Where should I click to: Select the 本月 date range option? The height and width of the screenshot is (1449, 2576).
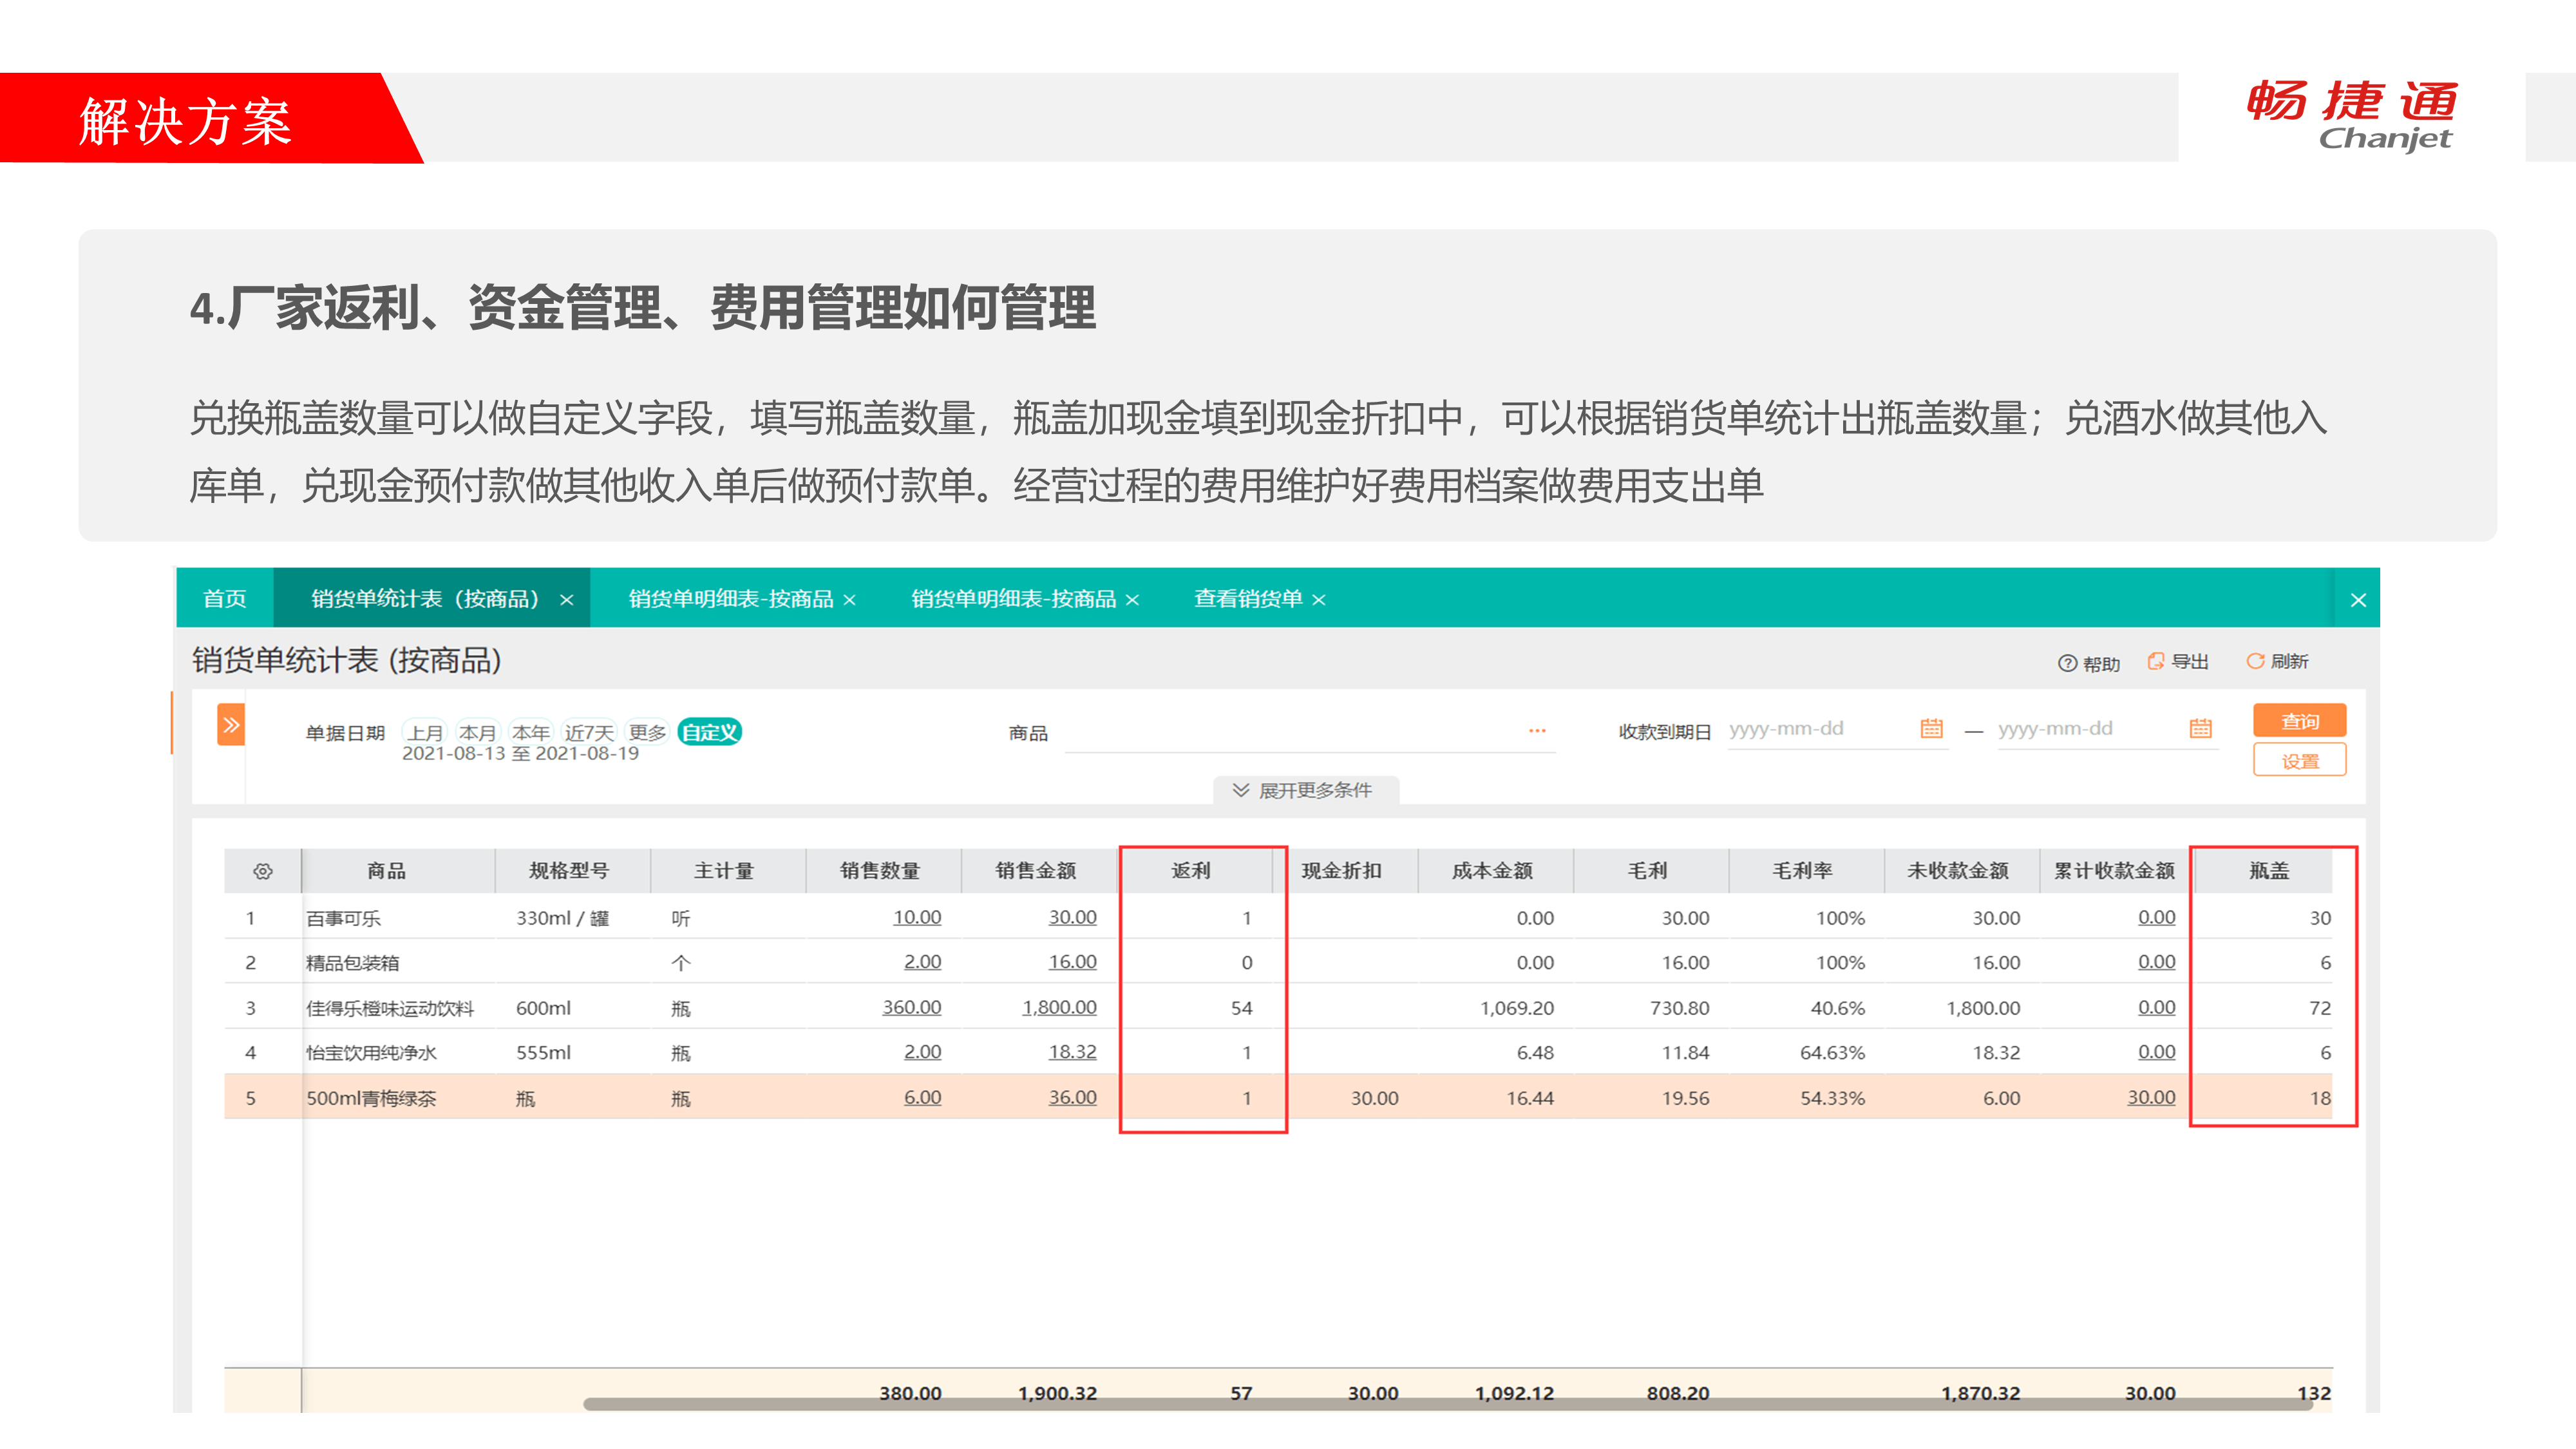click(x=477, y=732)
